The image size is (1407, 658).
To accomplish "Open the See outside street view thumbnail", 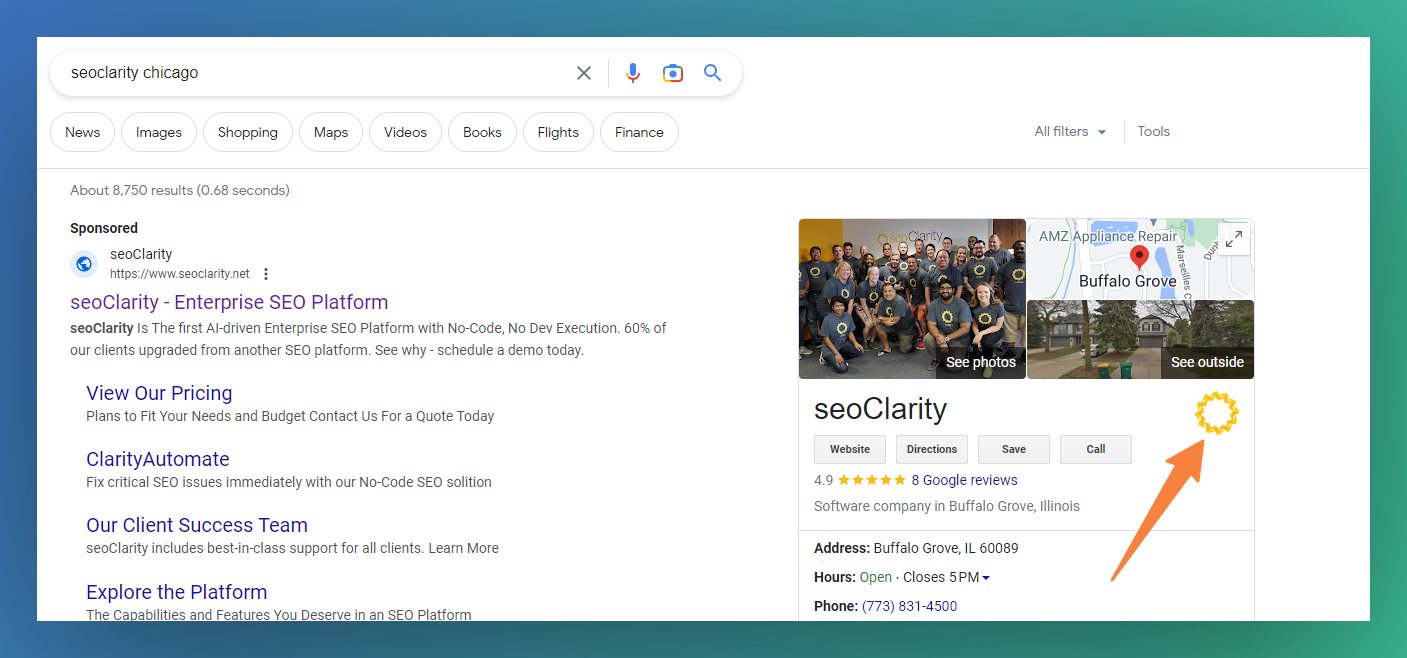I will point(1141,340).
